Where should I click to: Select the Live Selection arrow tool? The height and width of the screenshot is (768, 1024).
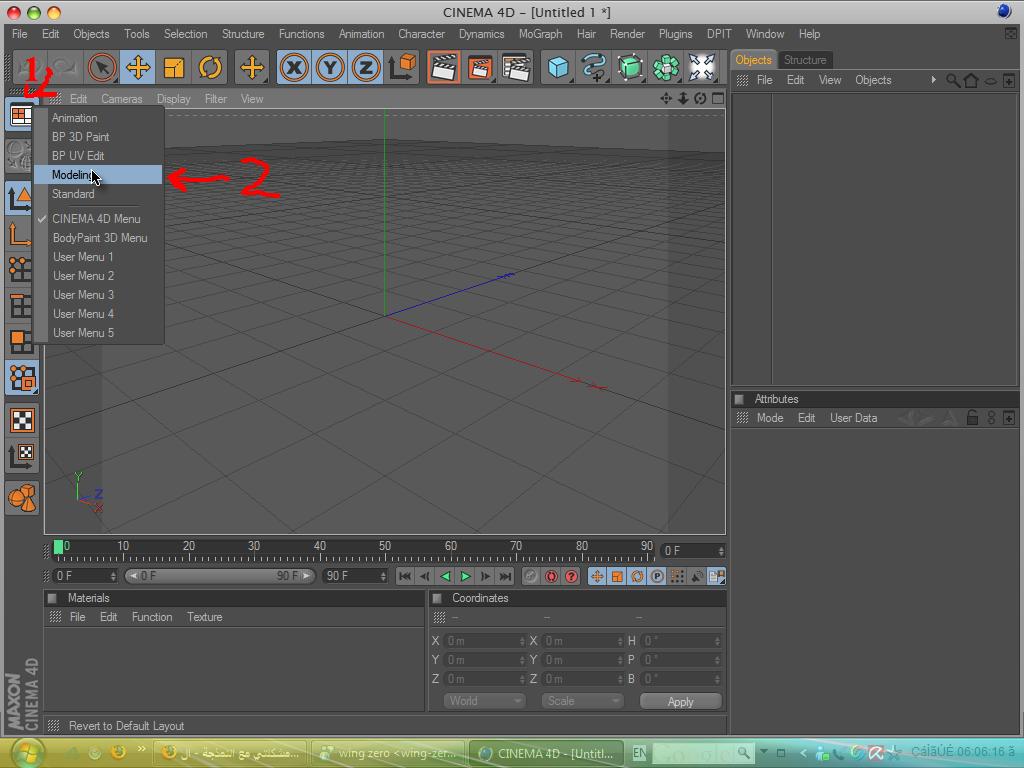(x=102, y=67)
